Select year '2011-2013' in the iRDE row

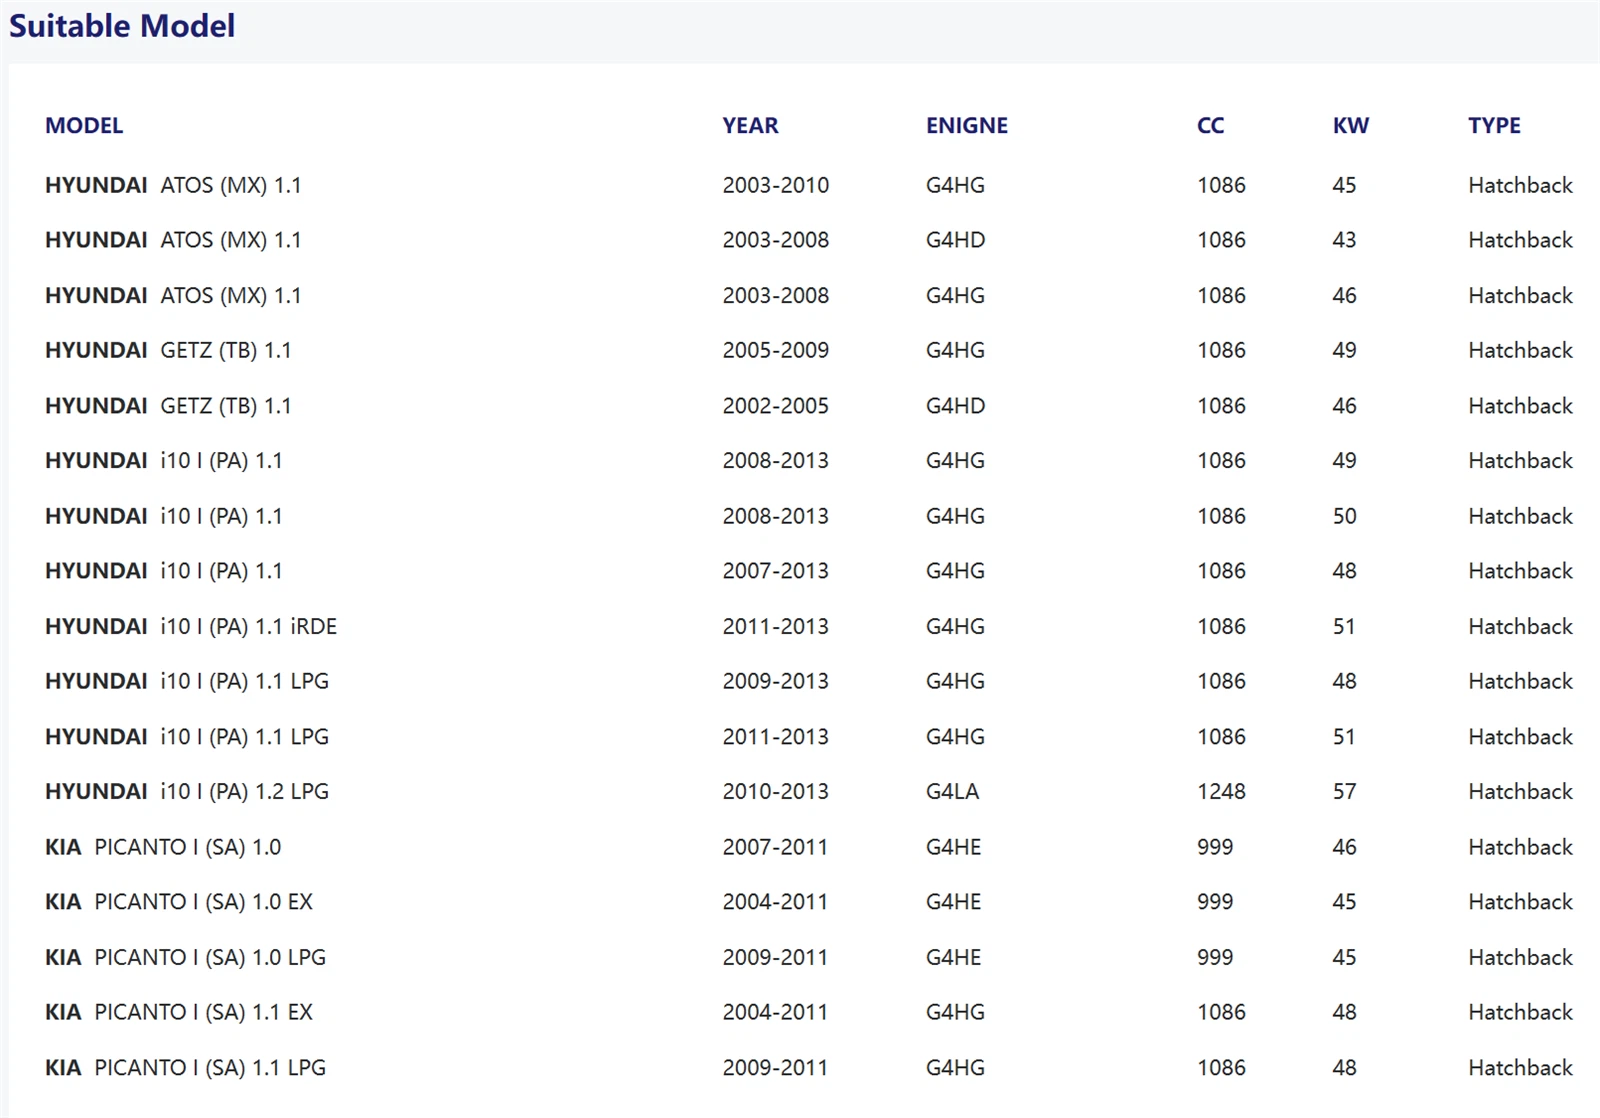pos(776,626)
